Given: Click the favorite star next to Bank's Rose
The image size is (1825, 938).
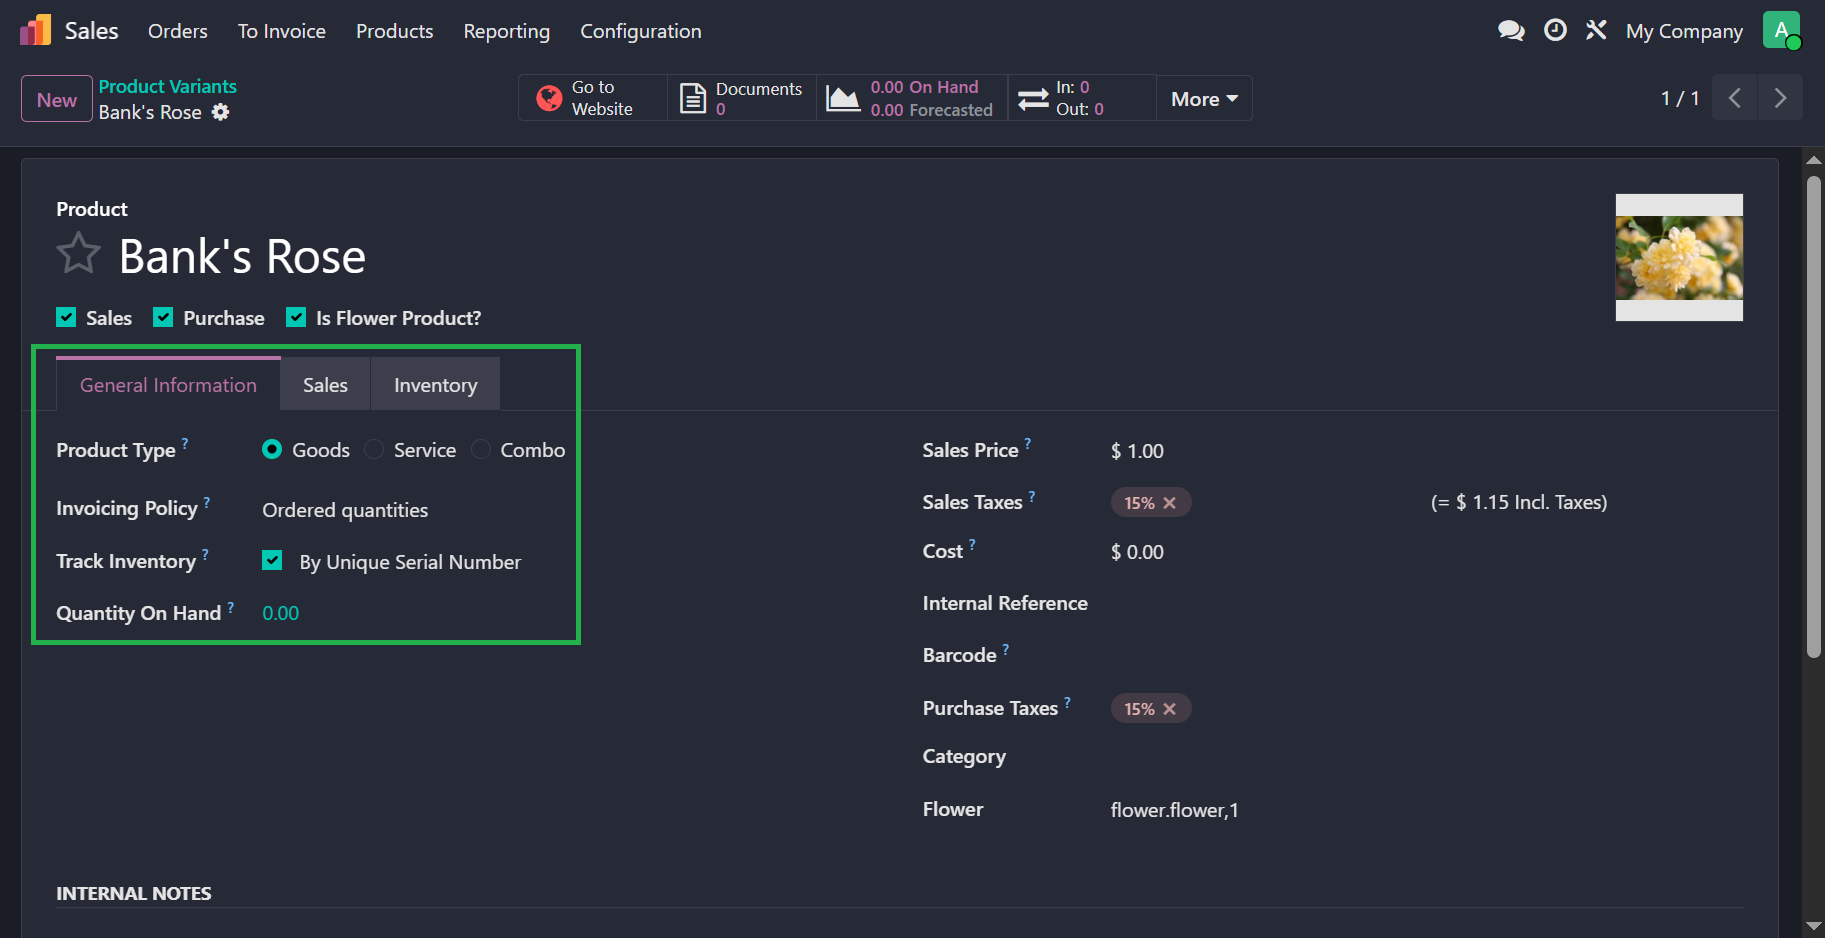Looking at the screenshot, I should click(x=78, y=254).
